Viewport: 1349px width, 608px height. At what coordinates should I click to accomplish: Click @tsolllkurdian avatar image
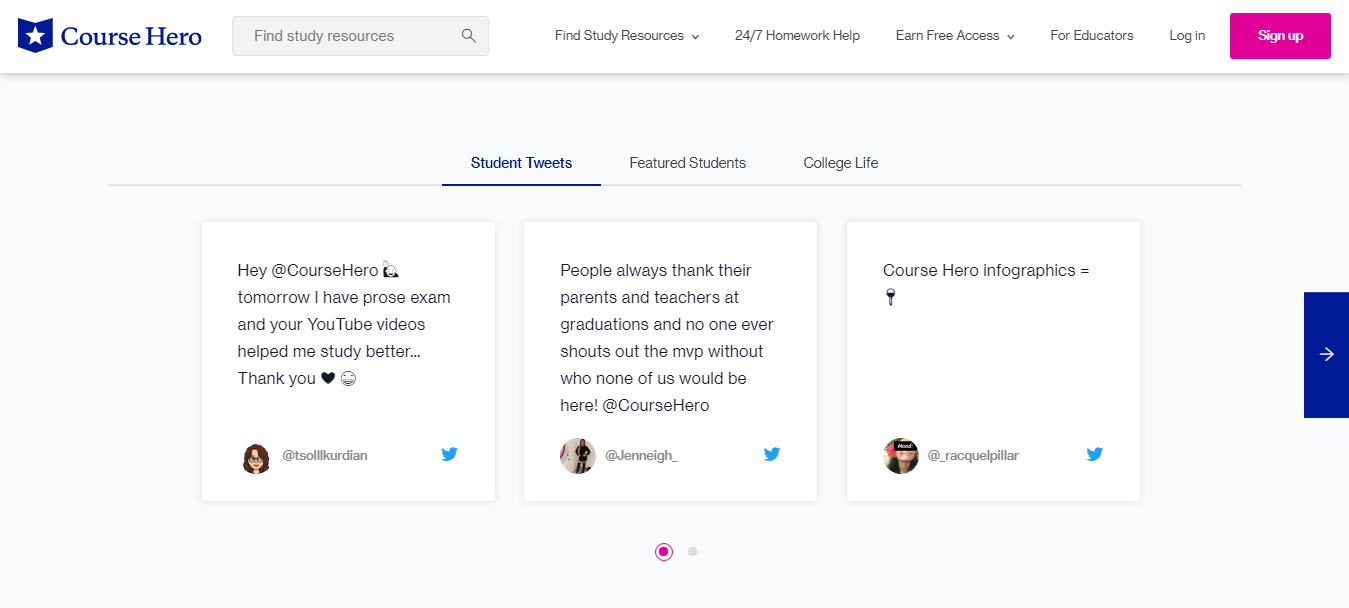(256, 456)
